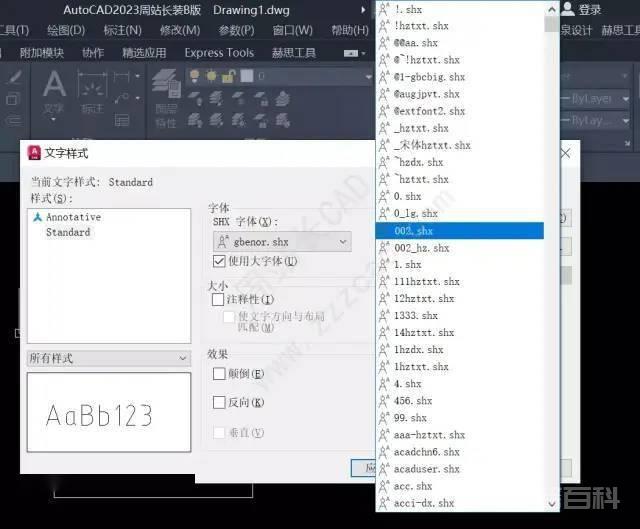
Task: Click the Make Current layer icon
Action: (x=282, y=98)
